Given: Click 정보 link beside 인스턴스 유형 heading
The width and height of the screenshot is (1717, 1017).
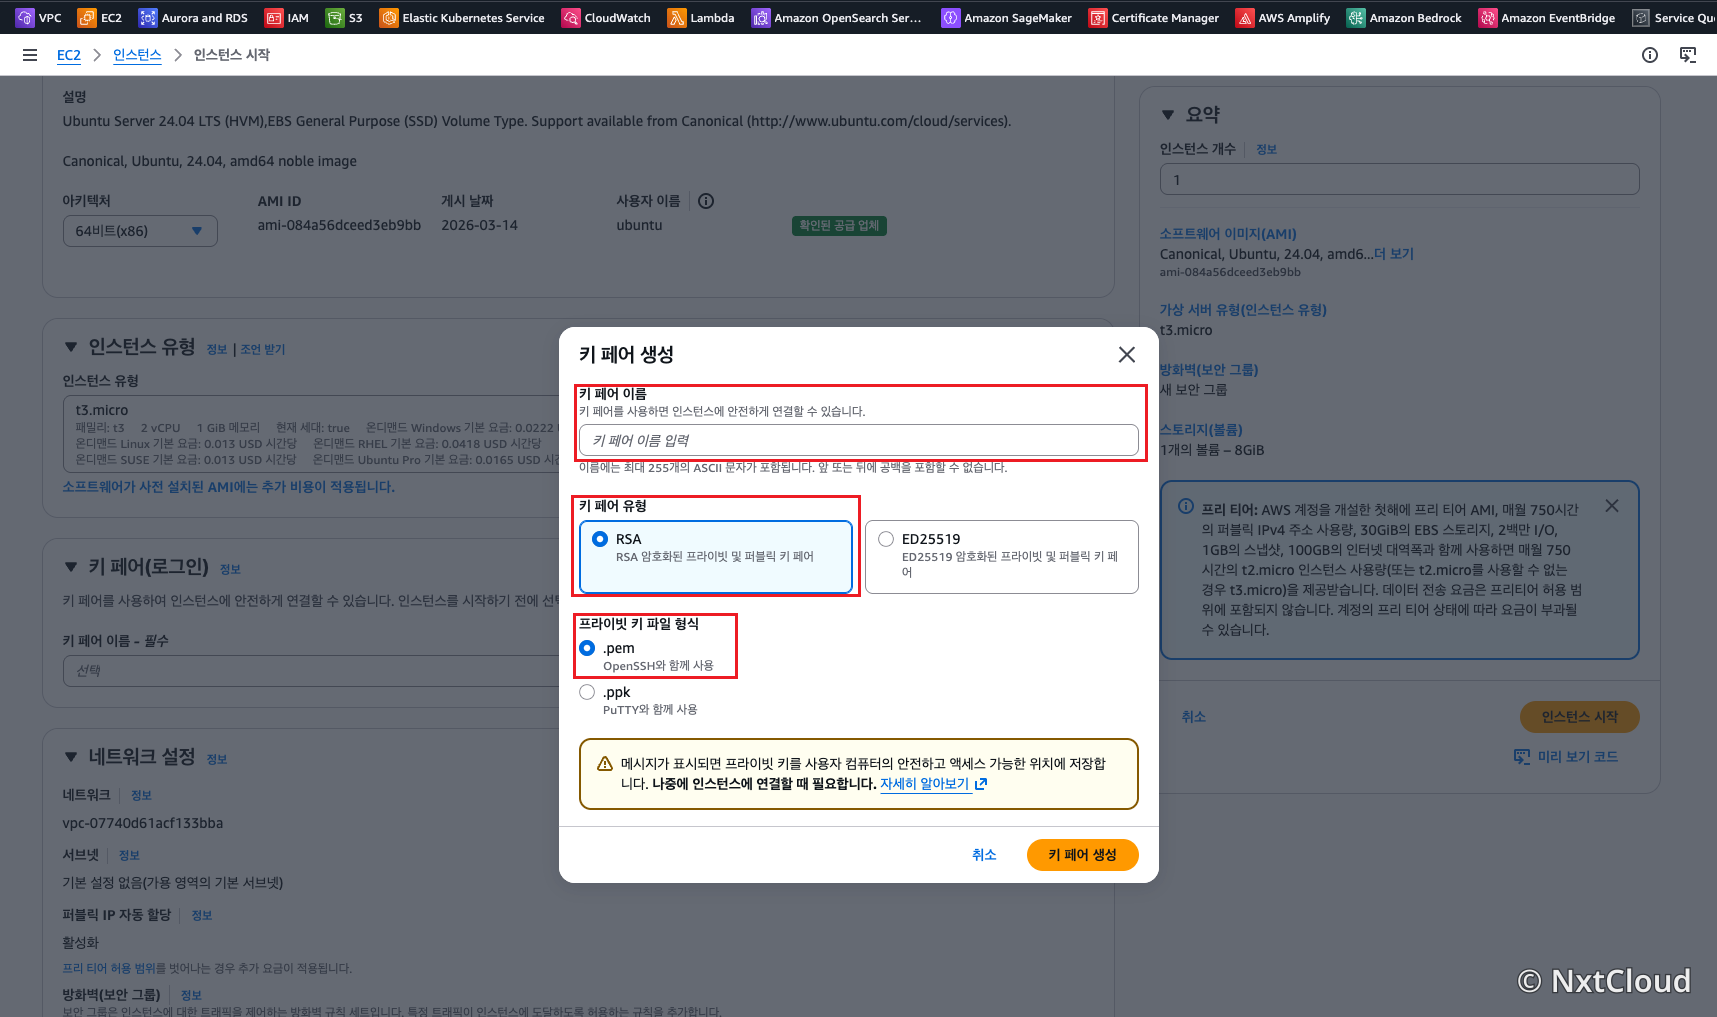Looking at the screenshot, I should click(217, 349).
